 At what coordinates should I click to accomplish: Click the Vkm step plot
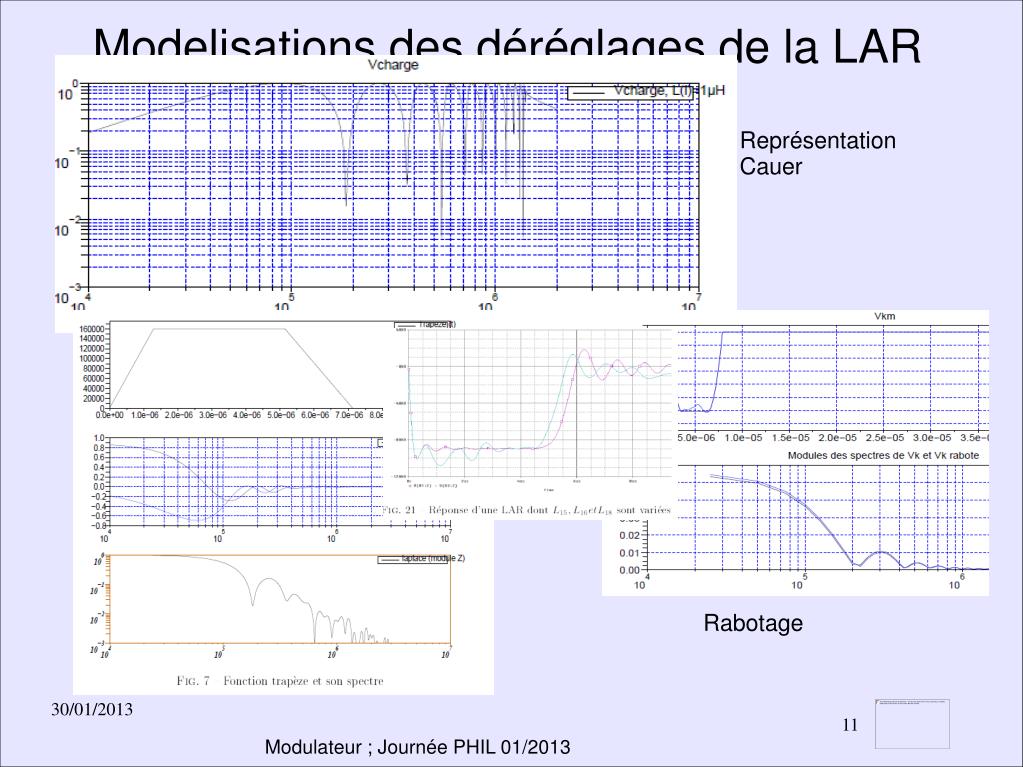(x=833, y=377)
